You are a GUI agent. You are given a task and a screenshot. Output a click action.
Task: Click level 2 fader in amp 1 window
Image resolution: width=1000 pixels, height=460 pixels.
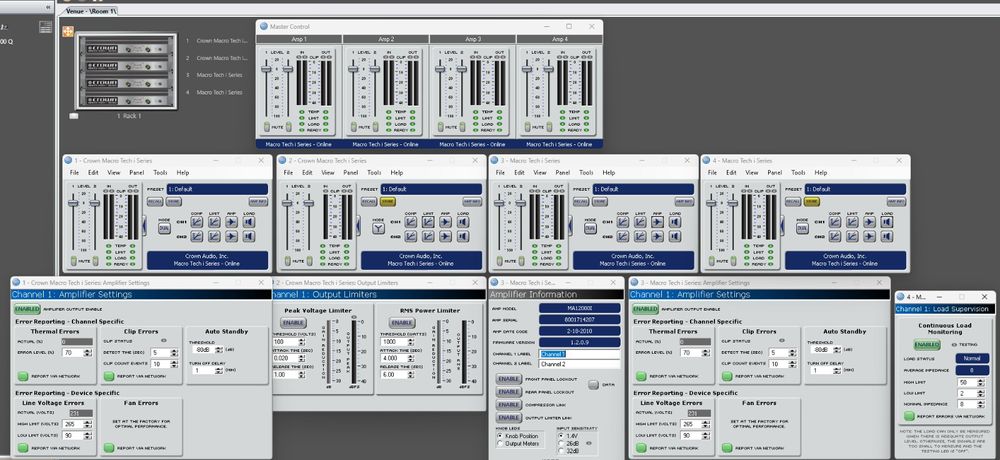tap(94, 203)
